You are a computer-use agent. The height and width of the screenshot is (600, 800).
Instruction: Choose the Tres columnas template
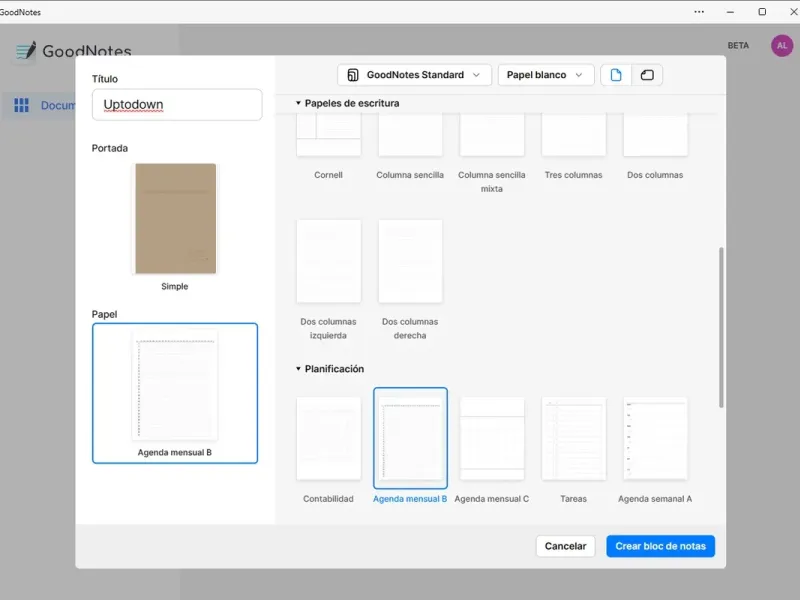tap(573, 135)
